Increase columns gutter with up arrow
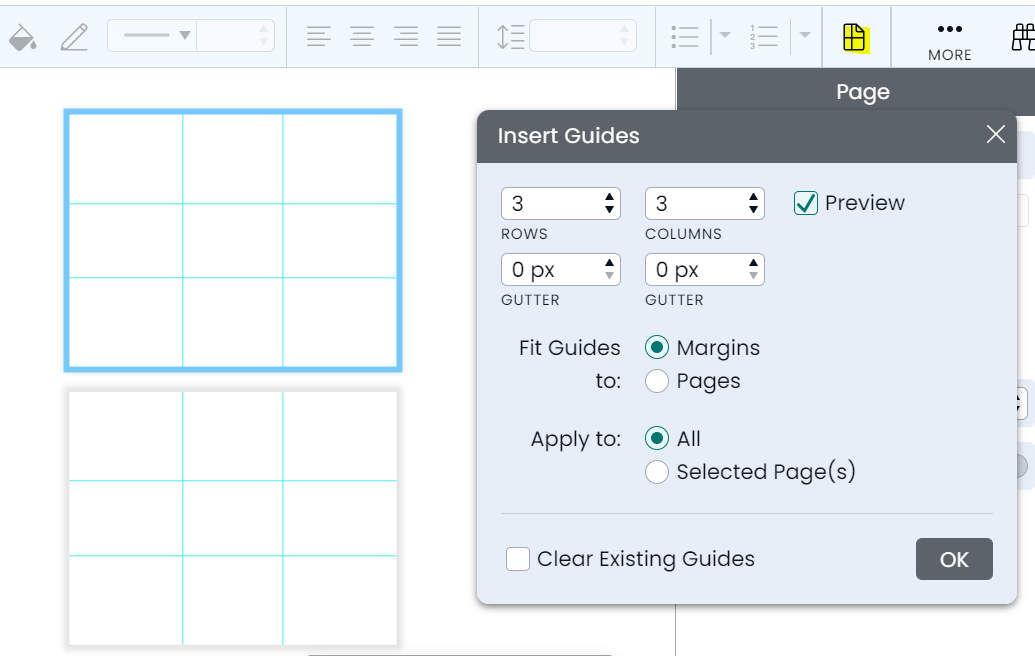 click(x=753, y=263)
